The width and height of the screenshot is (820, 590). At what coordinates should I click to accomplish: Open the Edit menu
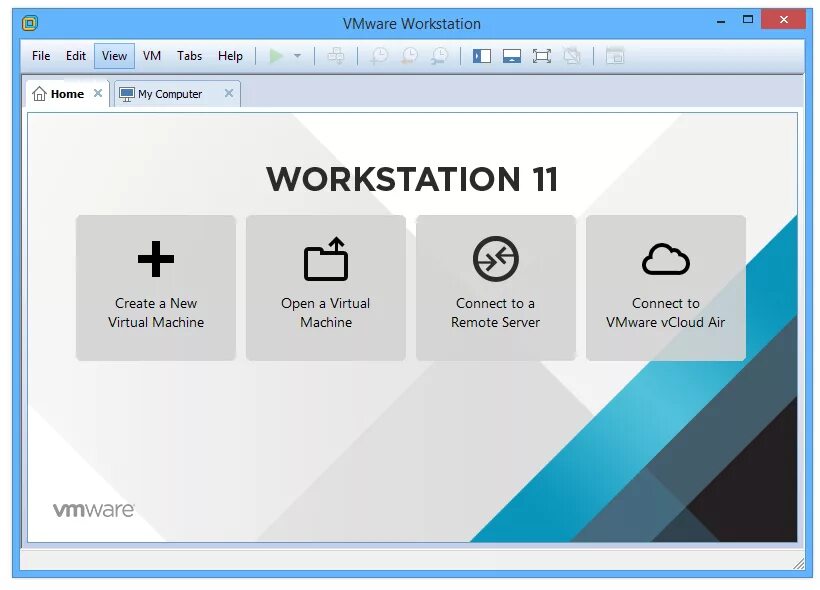coord(75,56)
